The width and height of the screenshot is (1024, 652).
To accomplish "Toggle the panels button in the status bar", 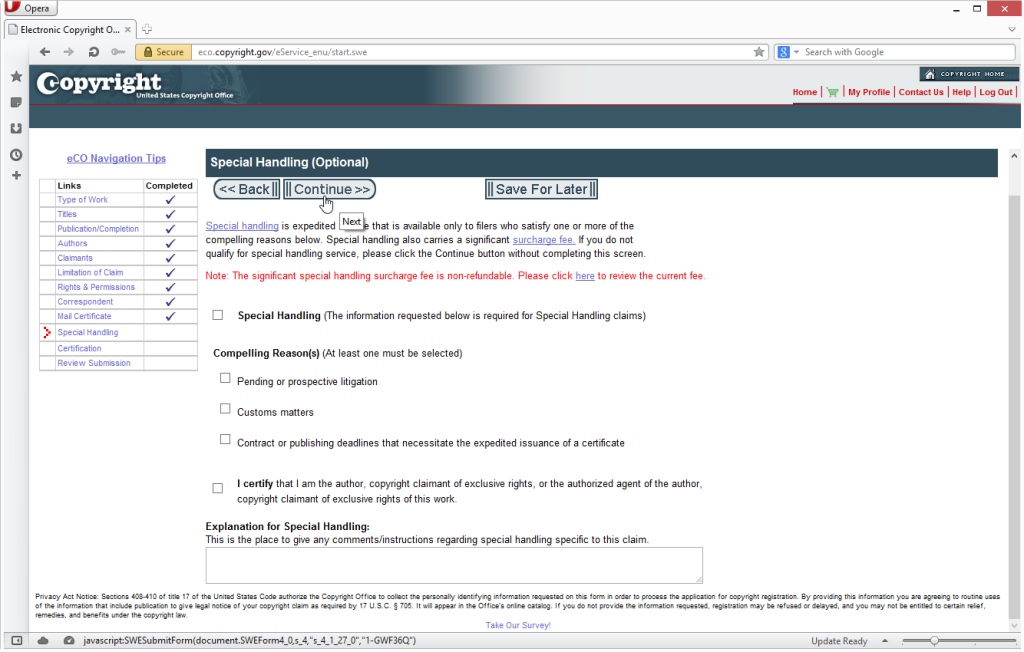I will pyautogui.click(x=17, y=641).
